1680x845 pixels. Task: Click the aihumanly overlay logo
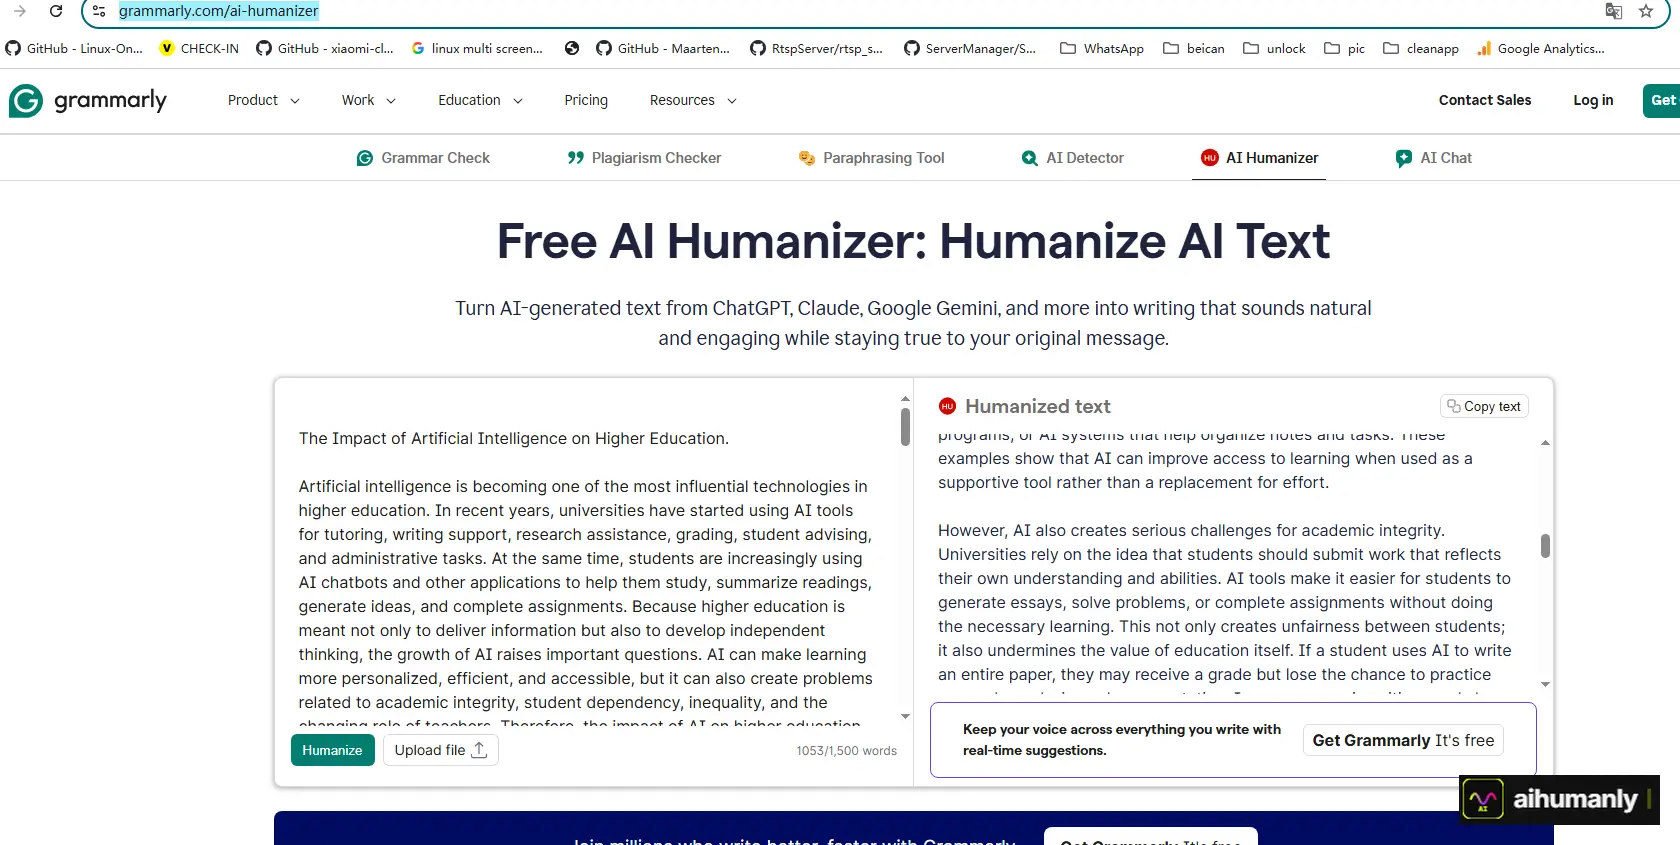[1559, 799]
